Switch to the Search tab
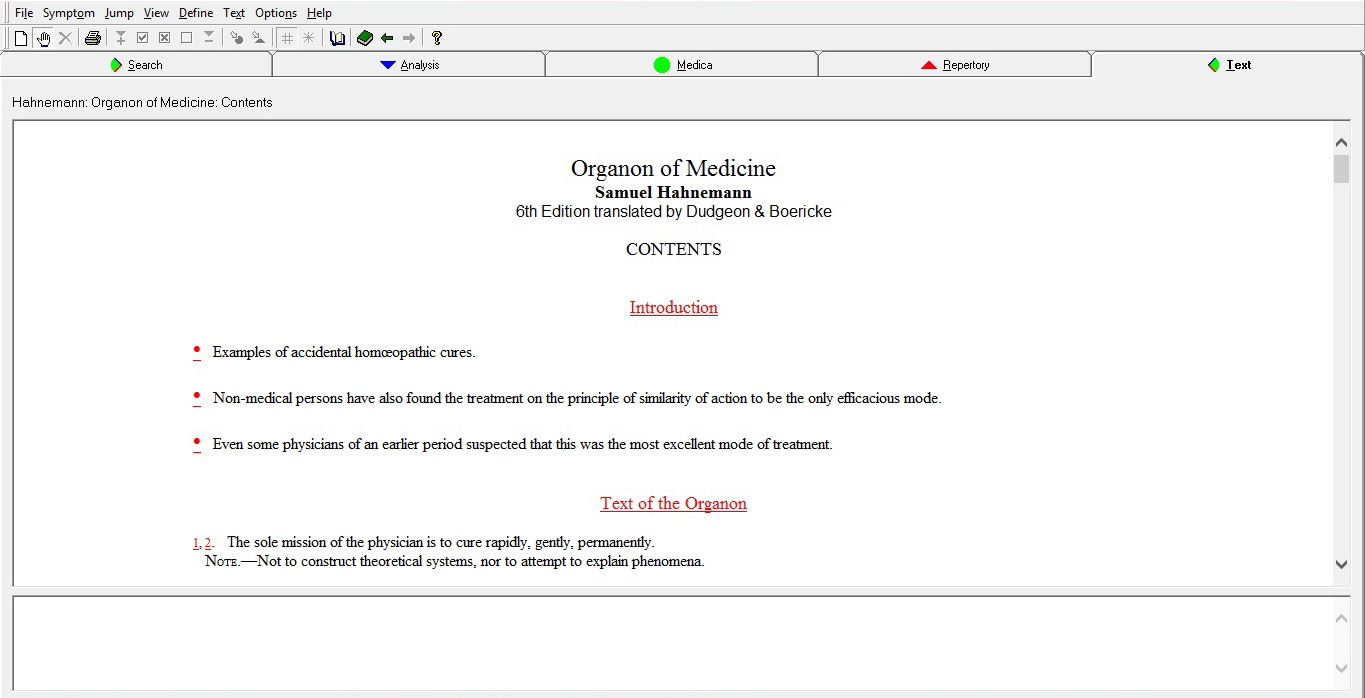Image resolution: width=1365 pixels, height=698 pixels. 136,65
